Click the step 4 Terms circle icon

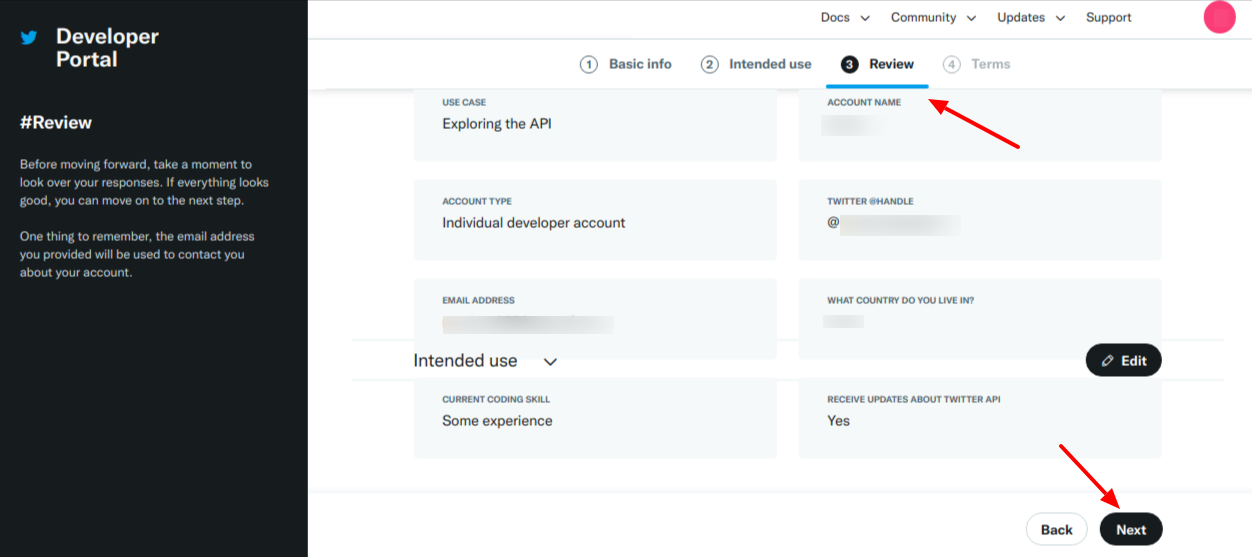point(951,65)
